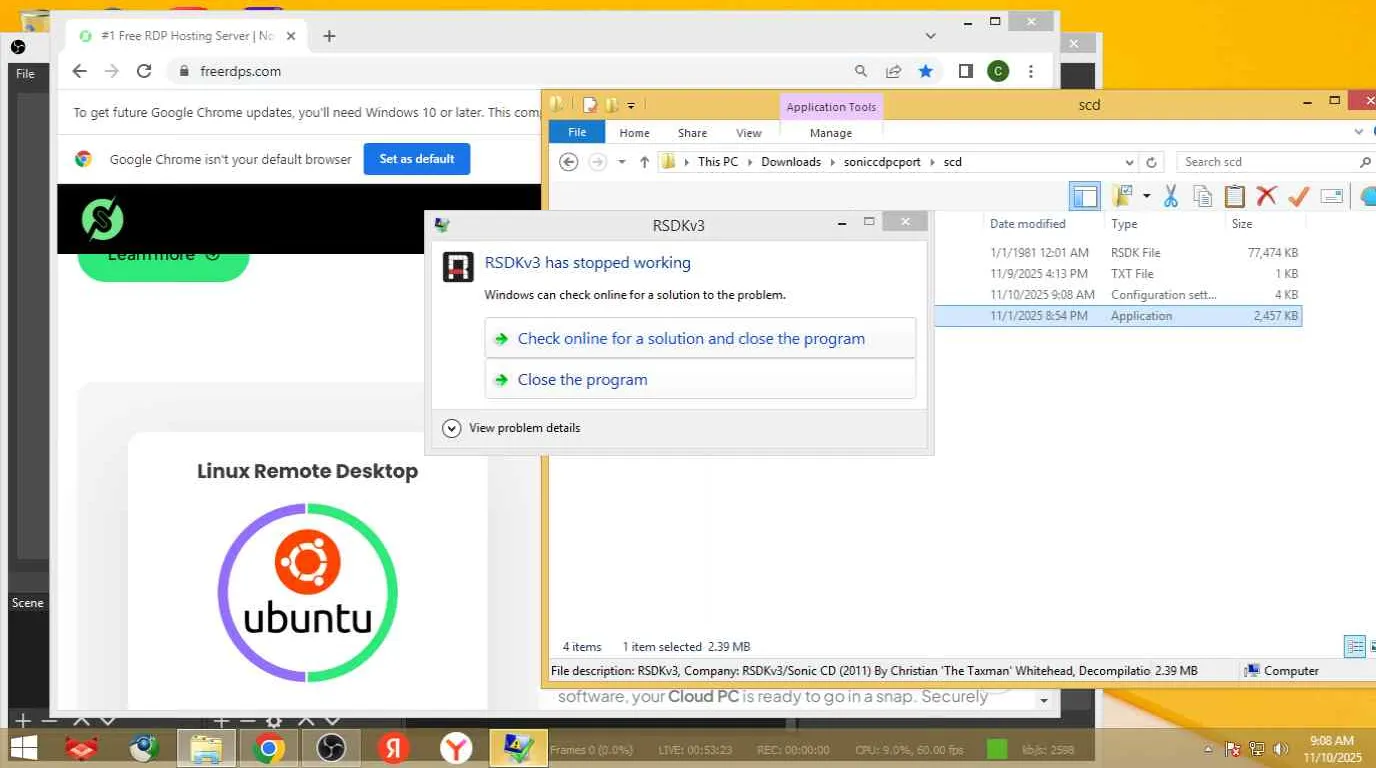This screenshot has height=768, width=1376.
Task: Expand the Explorer ribbon chevron
Action: pyautogui.click(x=1359, y=132)
